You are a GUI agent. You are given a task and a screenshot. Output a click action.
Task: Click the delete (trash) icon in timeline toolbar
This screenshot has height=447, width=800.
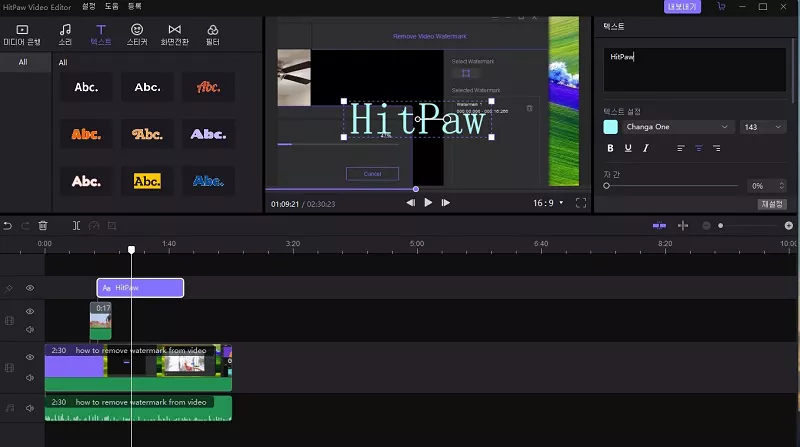[43, 226]
